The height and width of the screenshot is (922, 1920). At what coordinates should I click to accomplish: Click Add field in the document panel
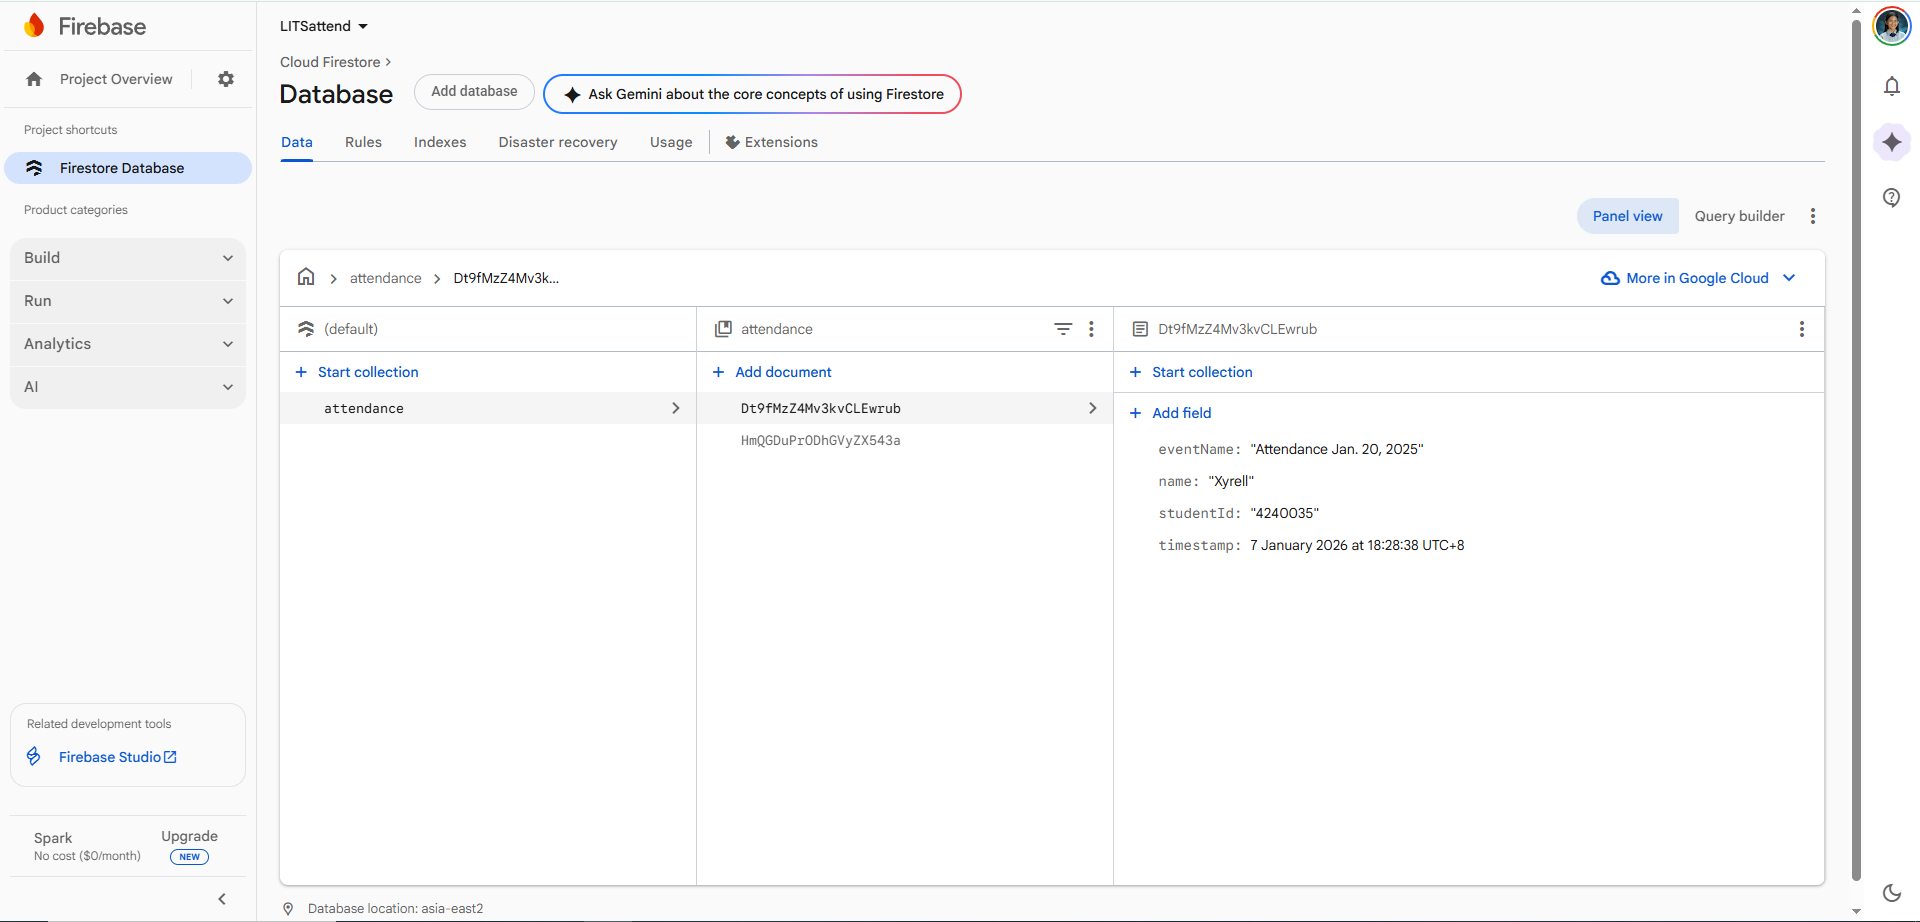click(x=1170, y=412)
